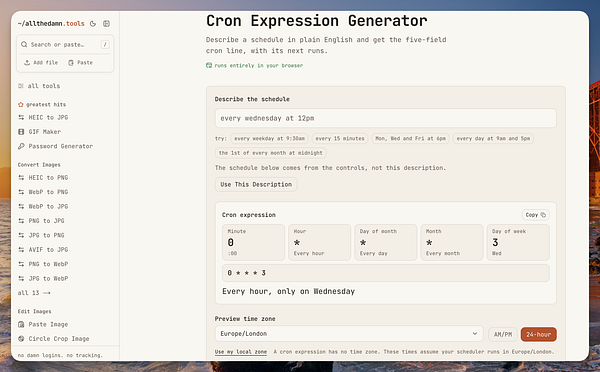Click the Paste Image icon
600x372 pixels.
21,324
